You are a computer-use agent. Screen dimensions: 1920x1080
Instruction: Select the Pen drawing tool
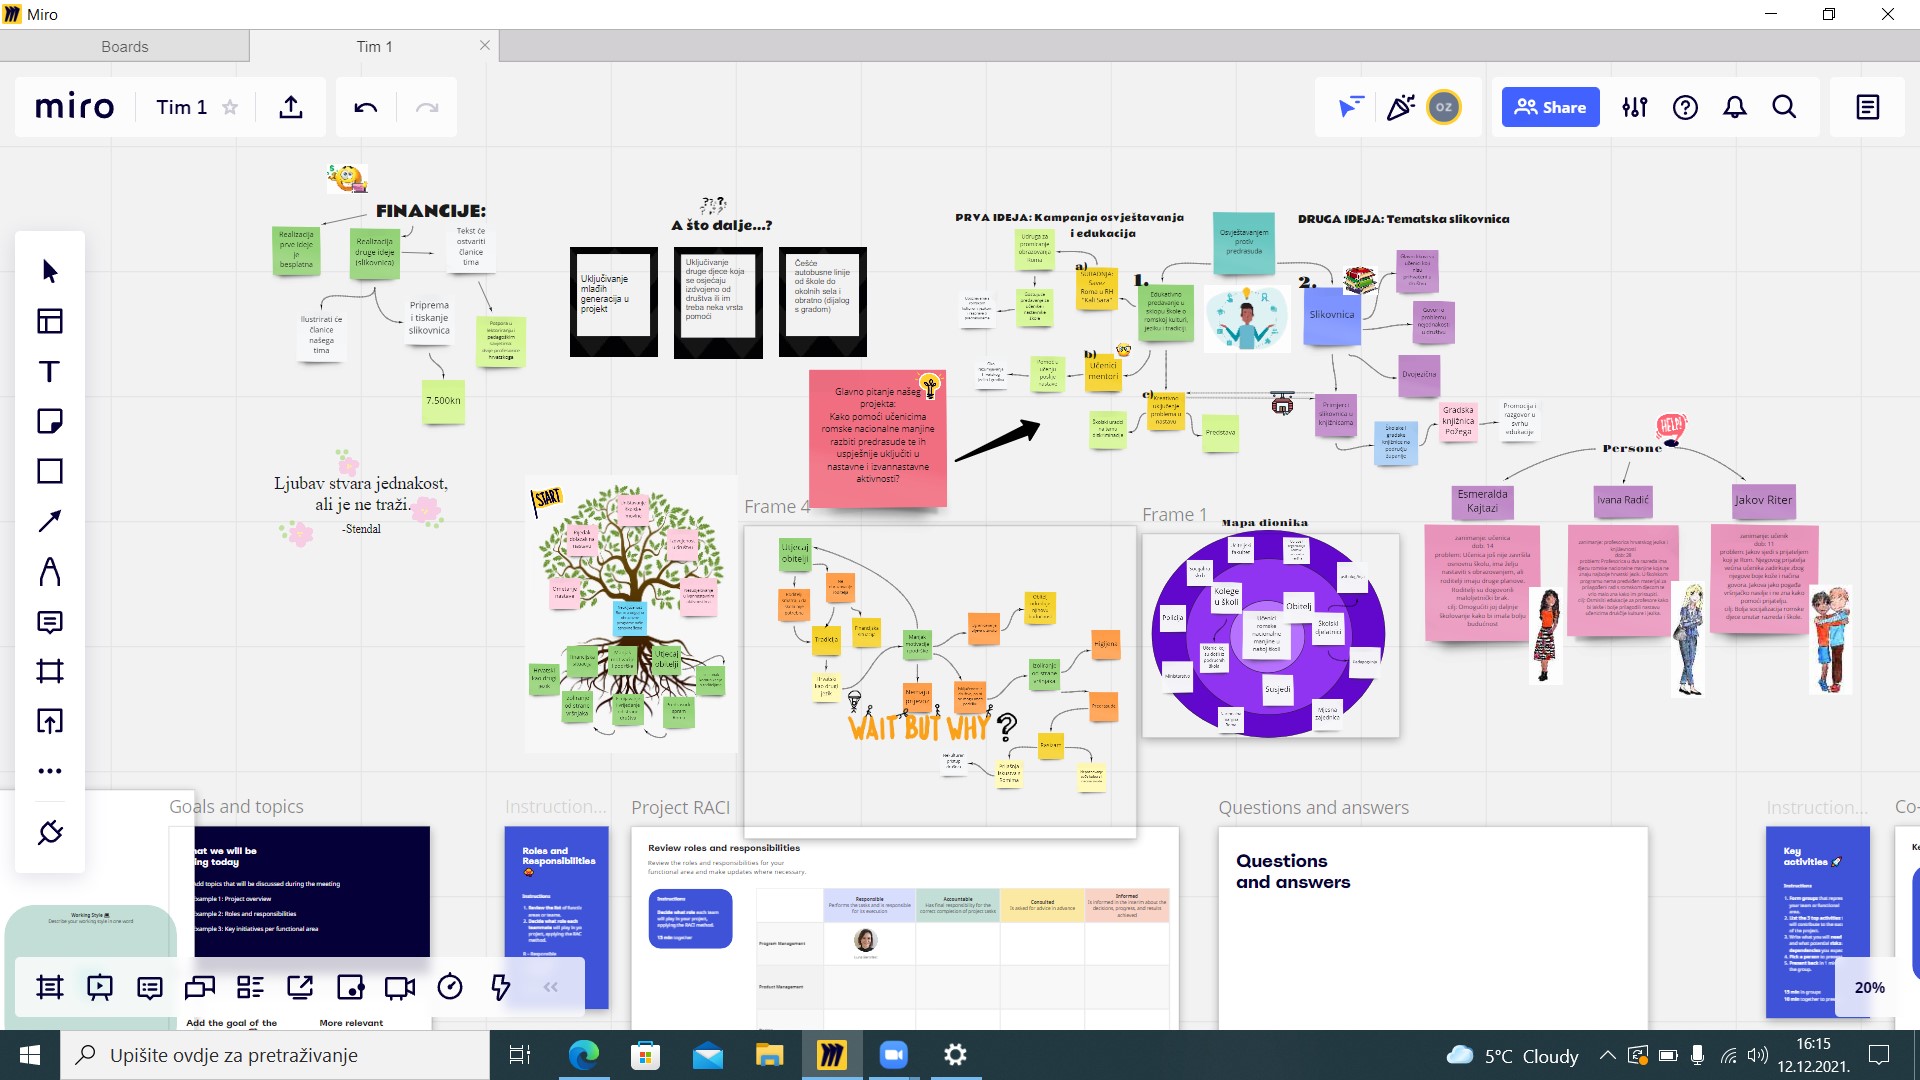pos(50,571)
